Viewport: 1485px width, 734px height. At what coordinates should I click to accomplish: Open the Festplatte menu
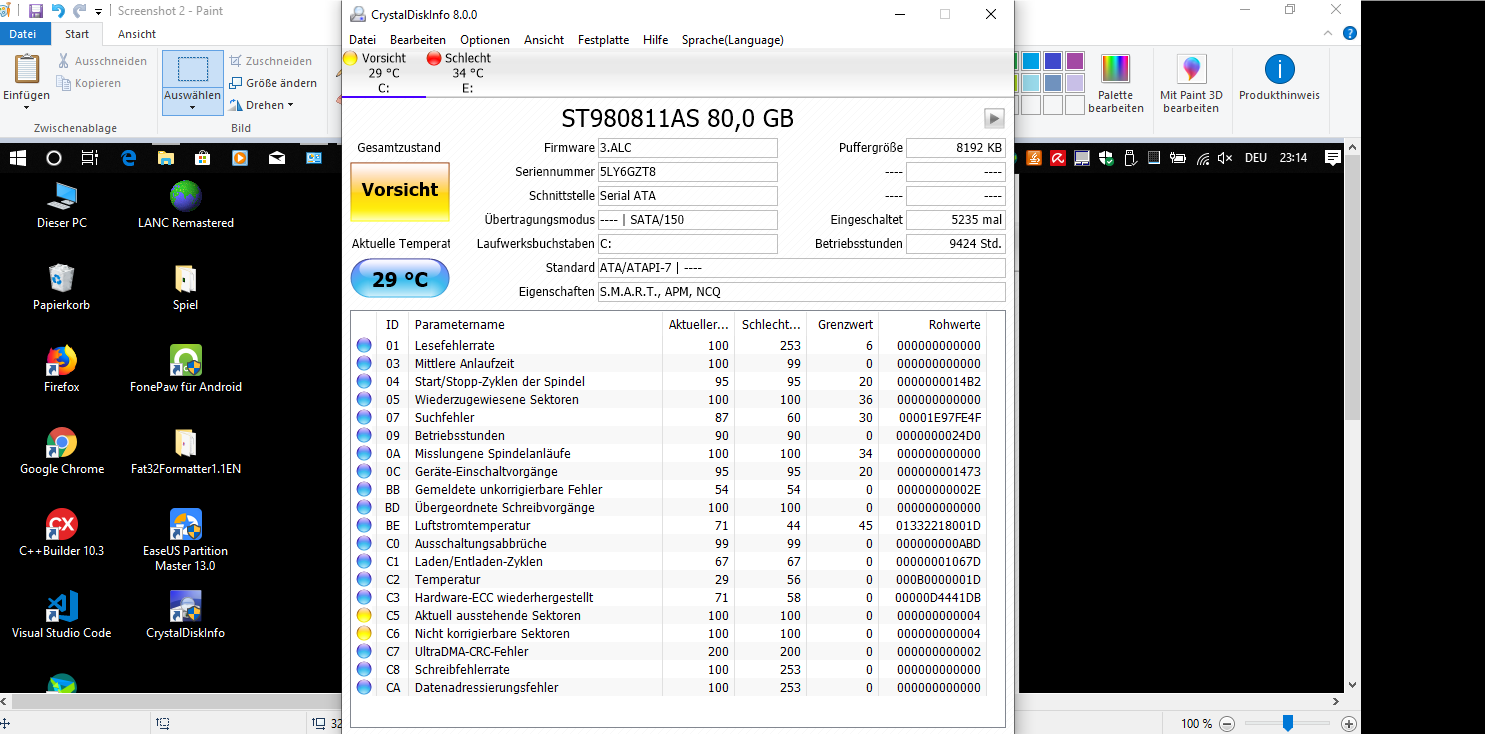(604, 40)
